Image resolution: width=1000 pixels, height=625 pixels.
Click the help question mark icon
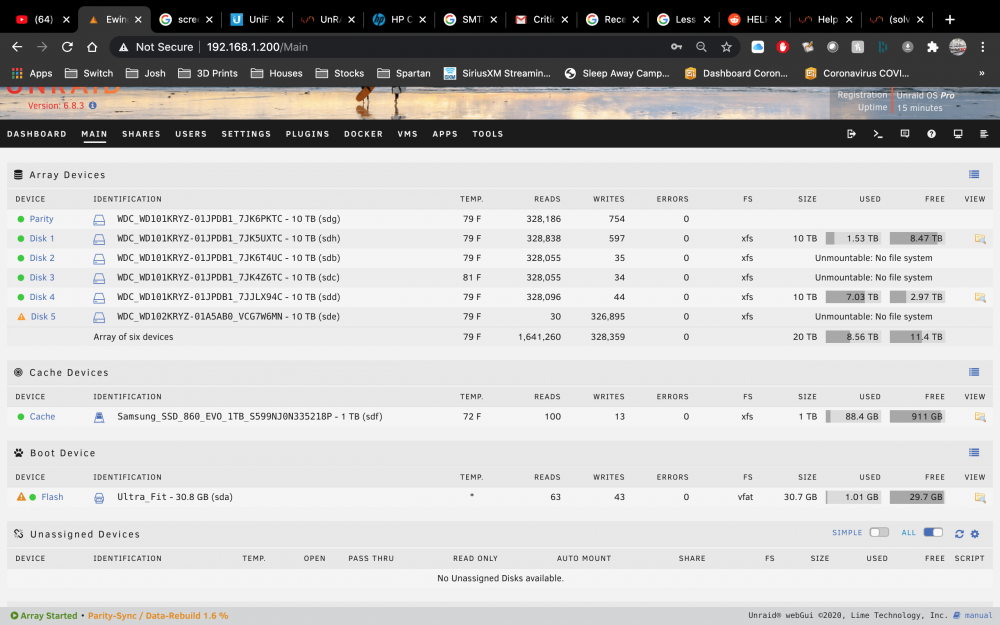click(x=931, y=134)
